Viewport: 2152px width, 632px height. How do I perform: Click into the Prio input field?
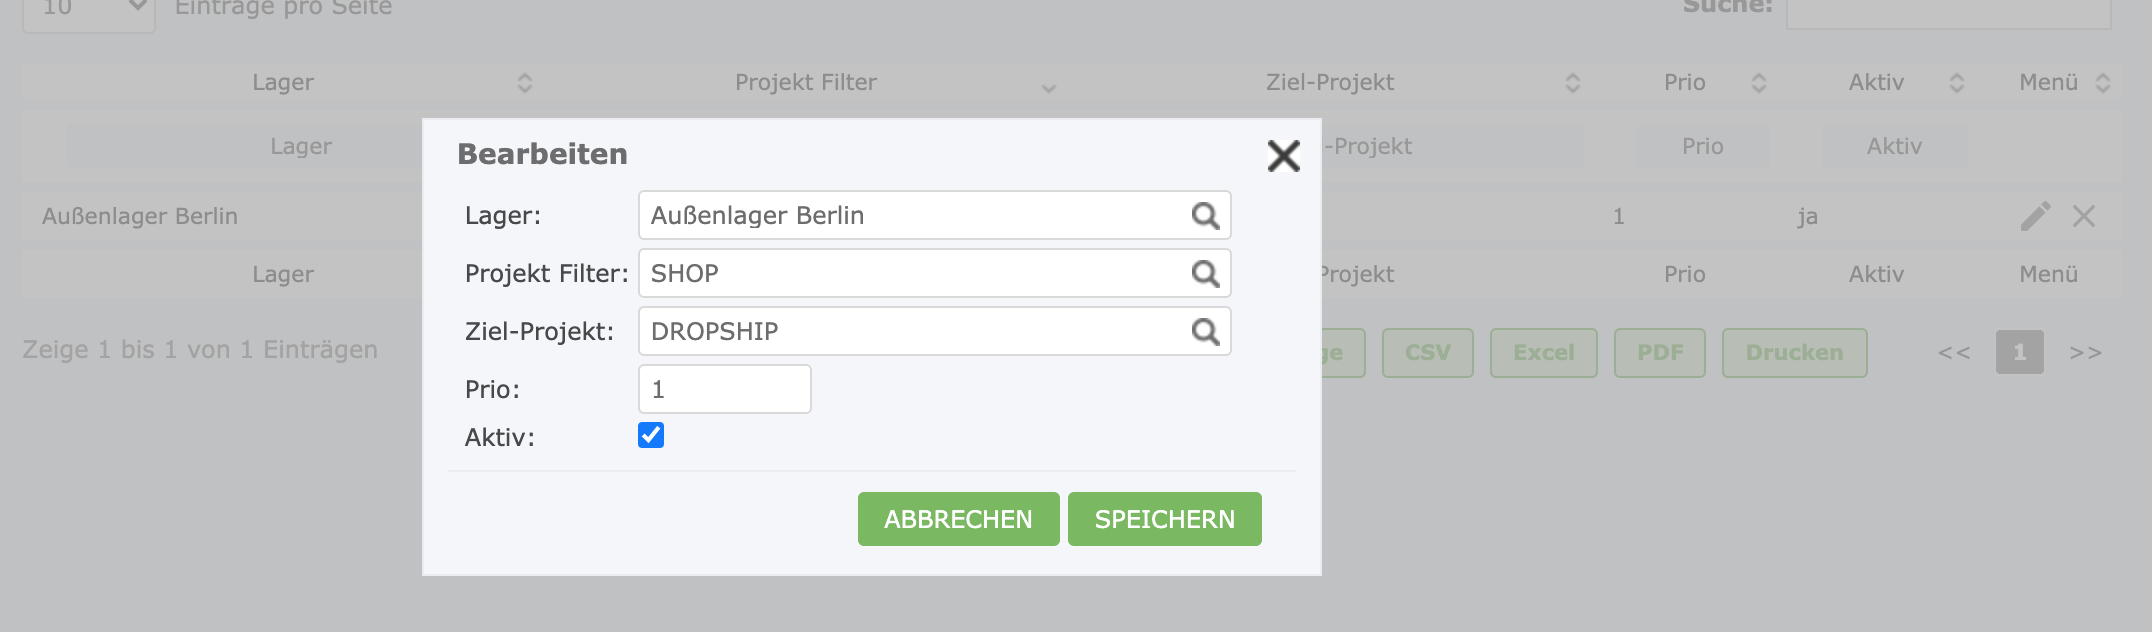724,389
